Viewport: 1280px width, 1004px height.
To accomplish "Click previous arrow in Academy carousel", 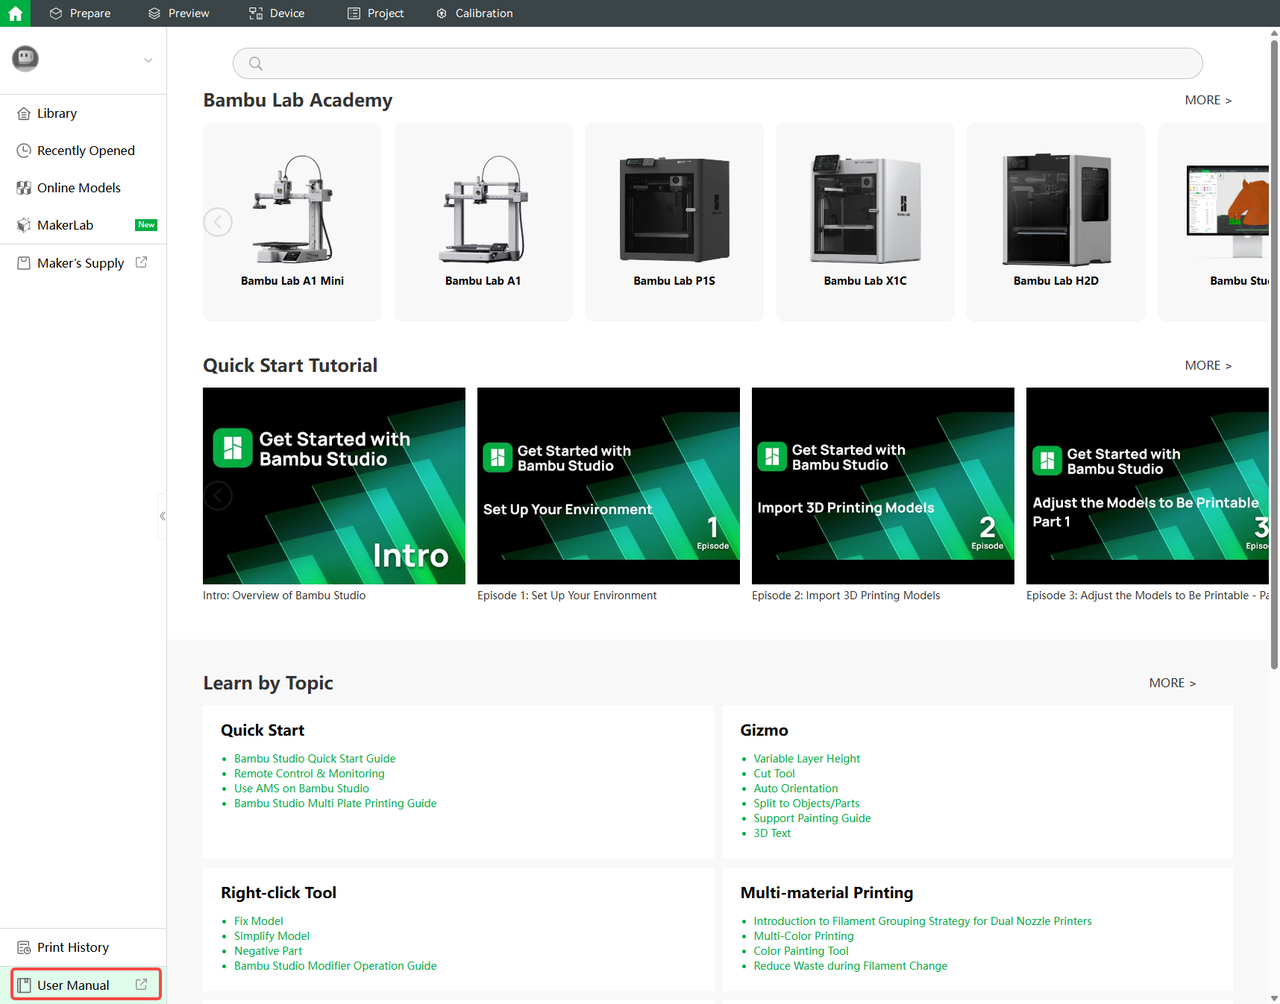I will pyautogui.click(x=218, y=222).
